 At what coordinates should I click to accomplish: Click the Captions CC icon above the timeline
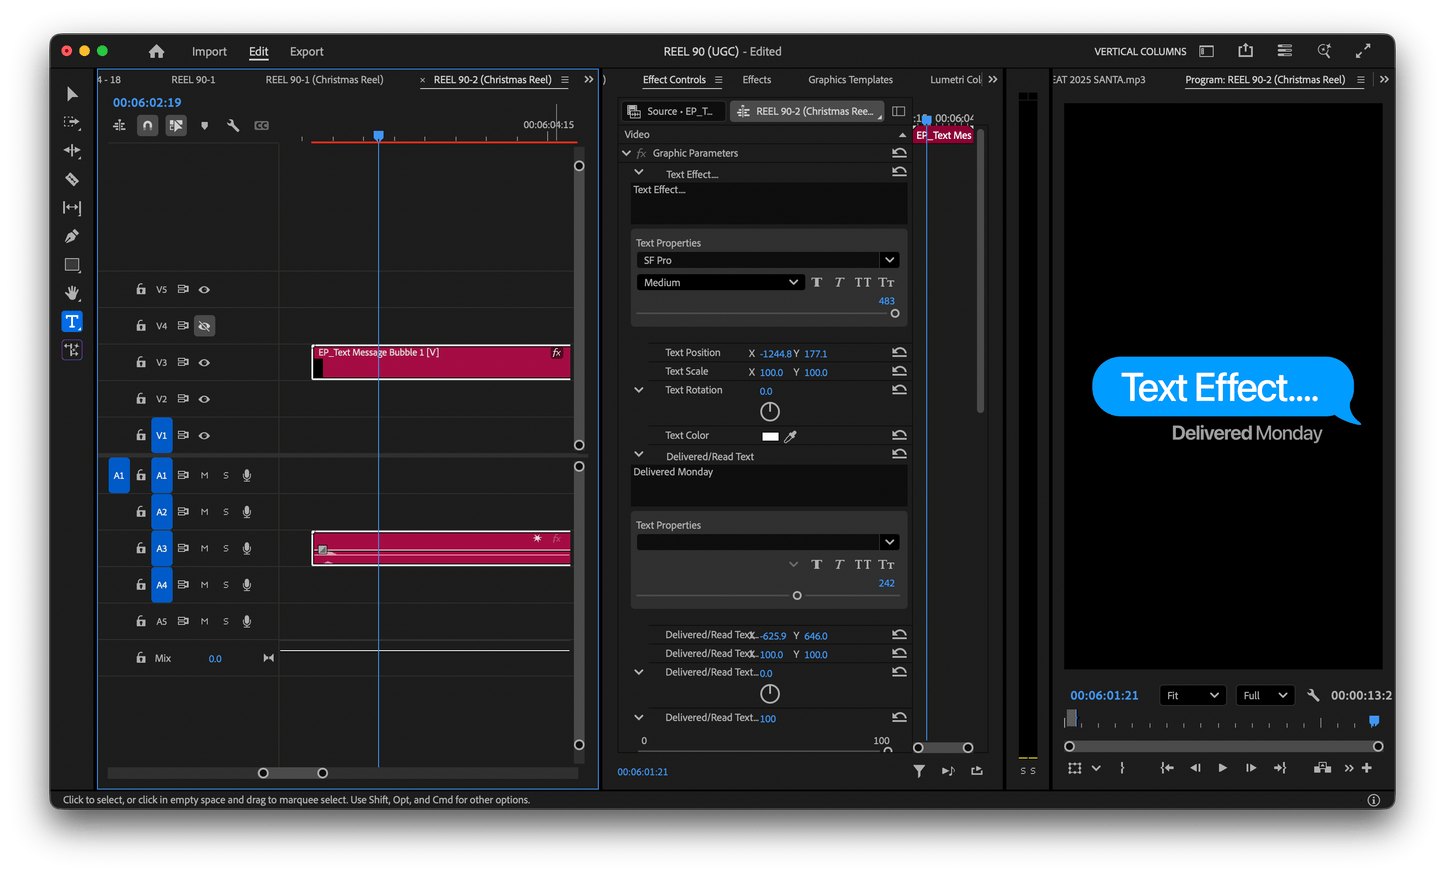tap(263, 125)
